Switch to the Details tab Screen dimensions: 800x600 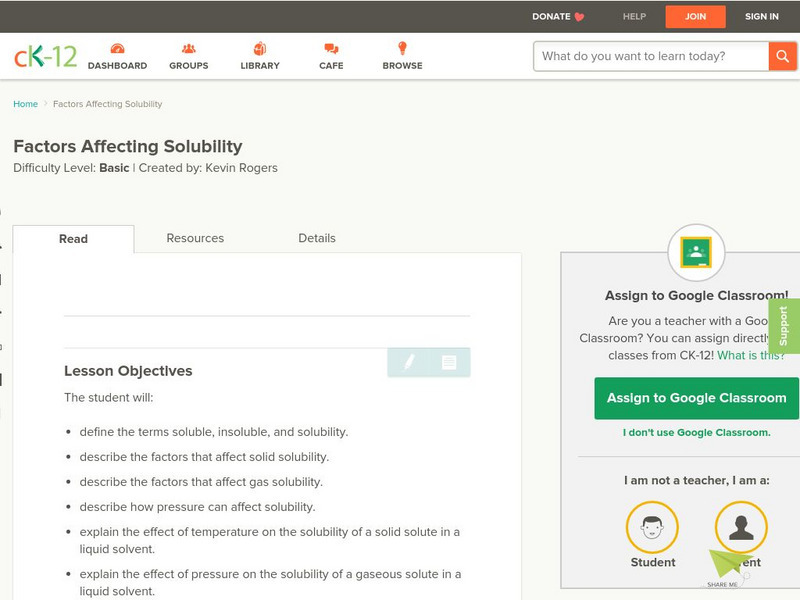coord(317,238)
